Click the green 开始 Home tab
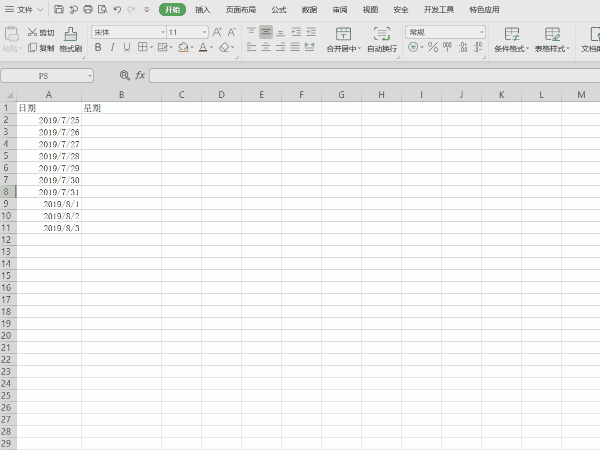 tap(173, 10)
